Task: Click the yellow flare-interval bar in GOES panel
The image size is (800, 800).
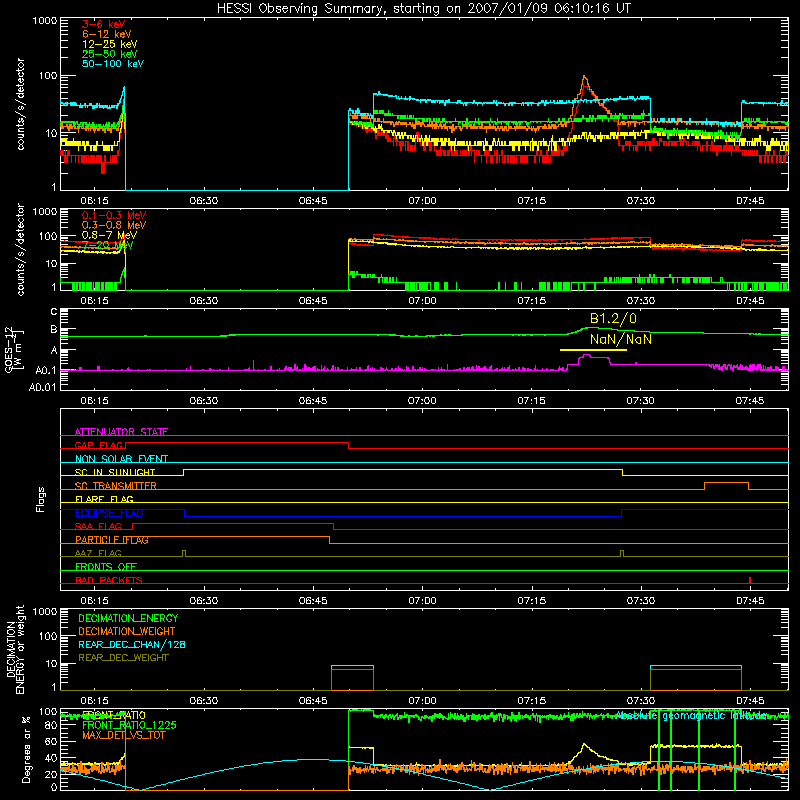Action: 593,350
